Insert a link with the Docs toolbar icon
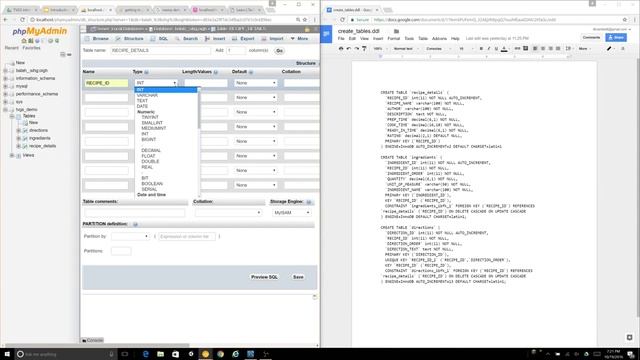The height and width of the screenshot is (360, 640). pos(517,49)
